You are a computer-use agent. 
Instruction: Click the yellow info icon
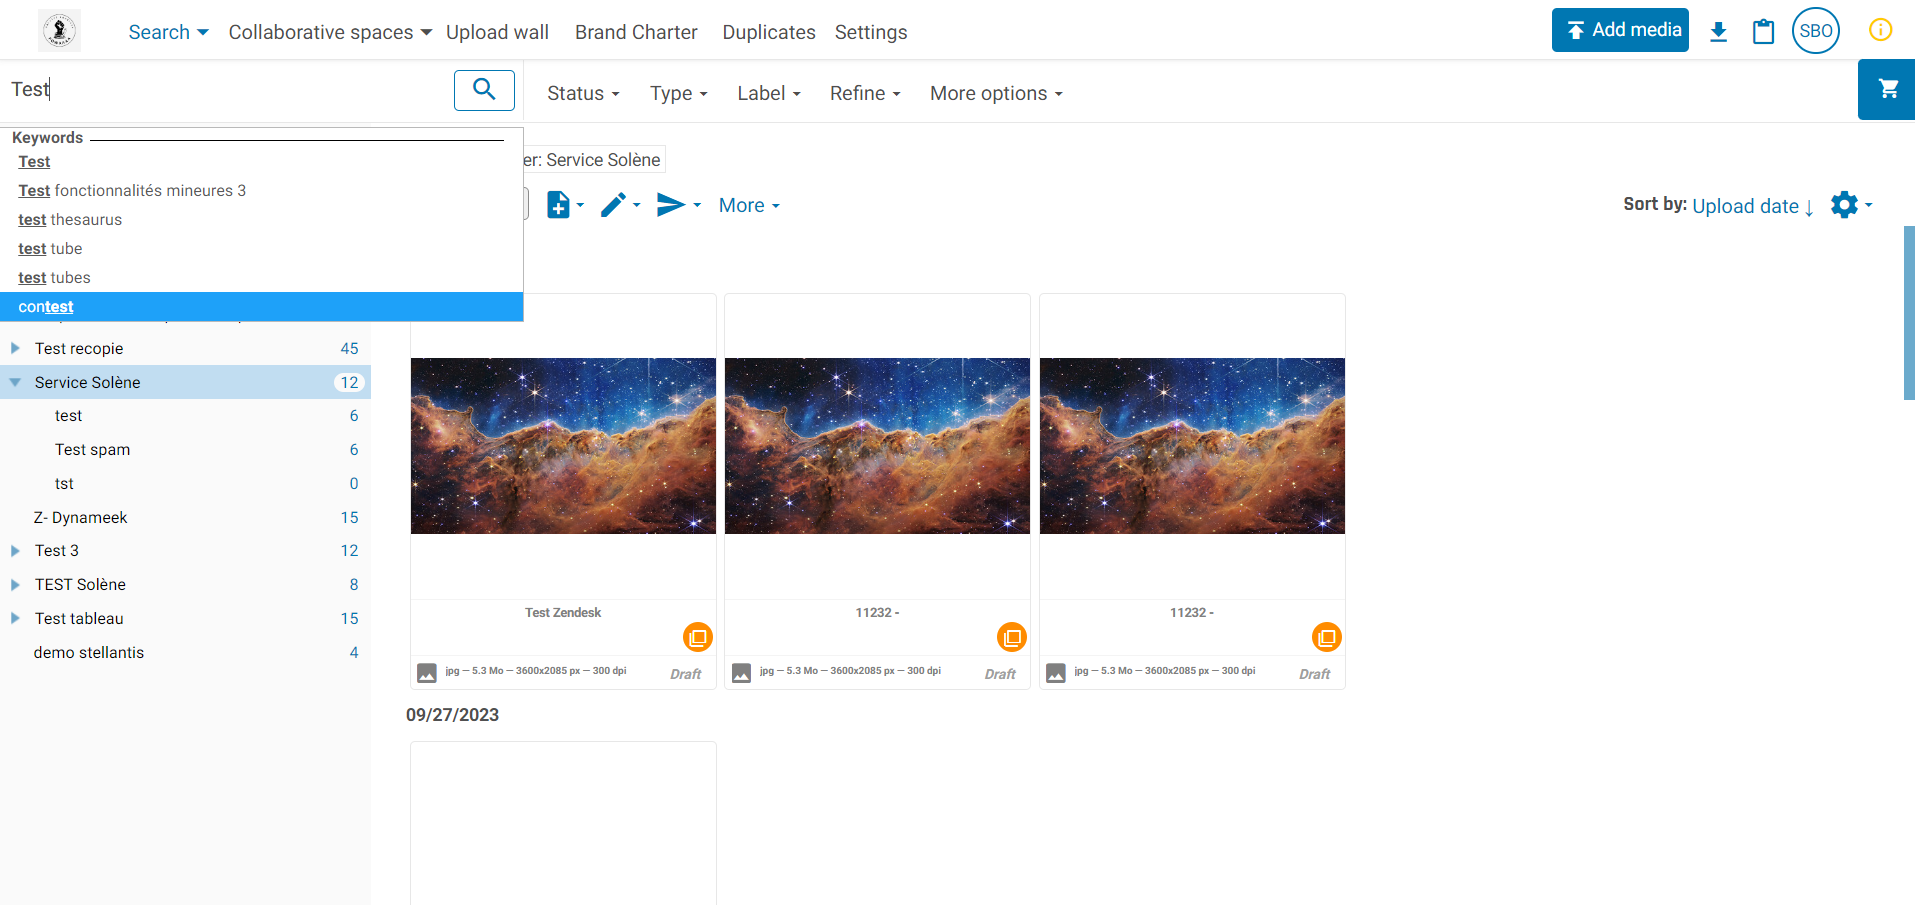(1880, 30)
